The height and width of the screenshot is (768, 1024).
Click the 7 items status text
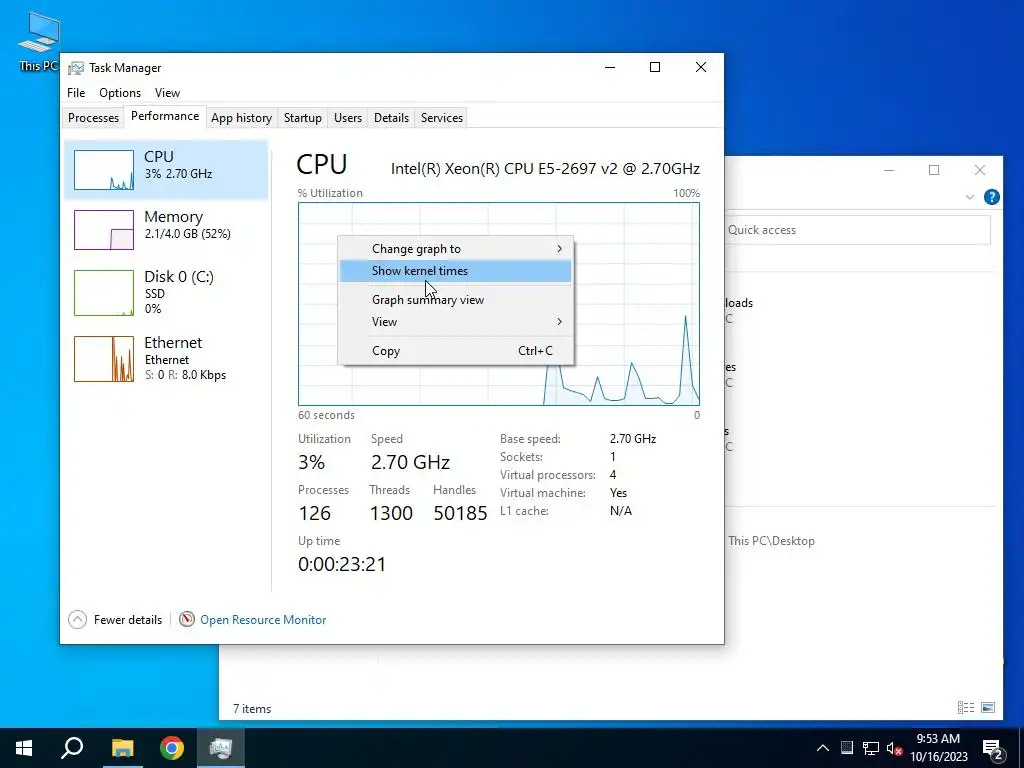tap(252, 709)
